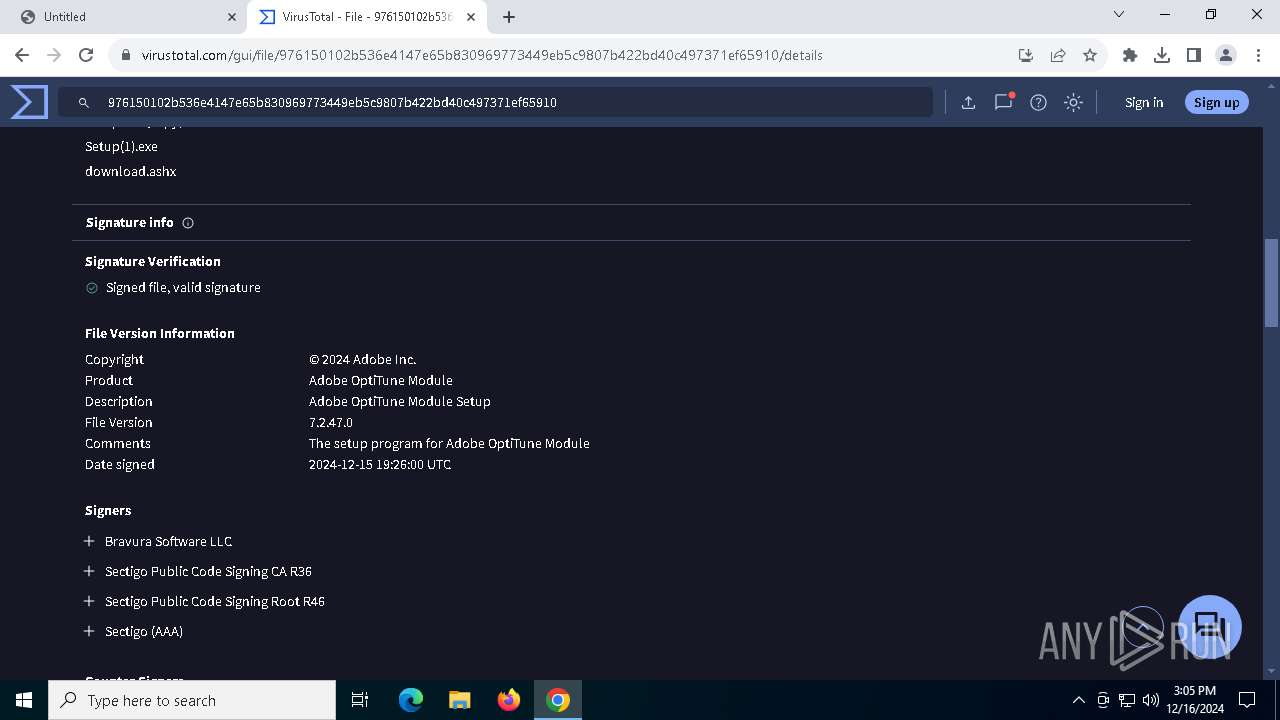
Task: Close the Untitled tab
Action: tap(232, 17)
